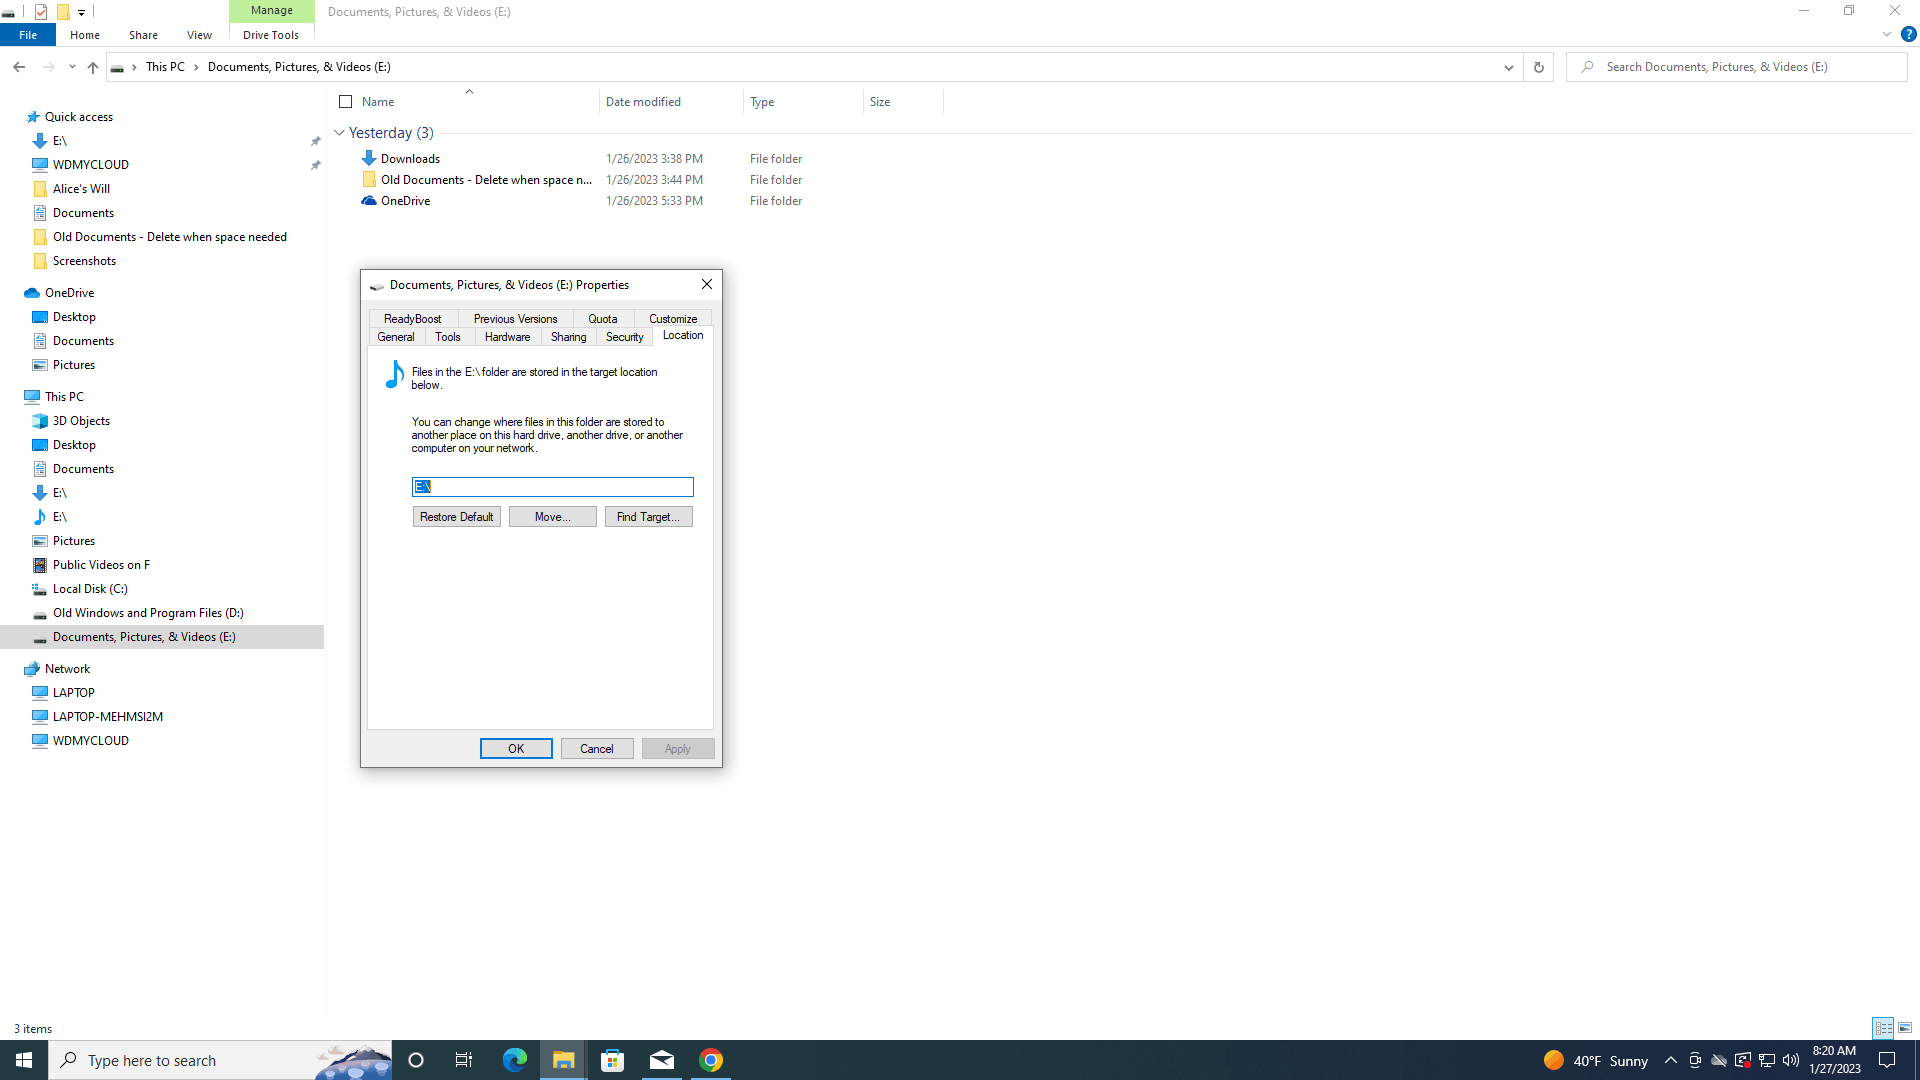
Task: Click the Find Target button
Action: coord(648,517)
